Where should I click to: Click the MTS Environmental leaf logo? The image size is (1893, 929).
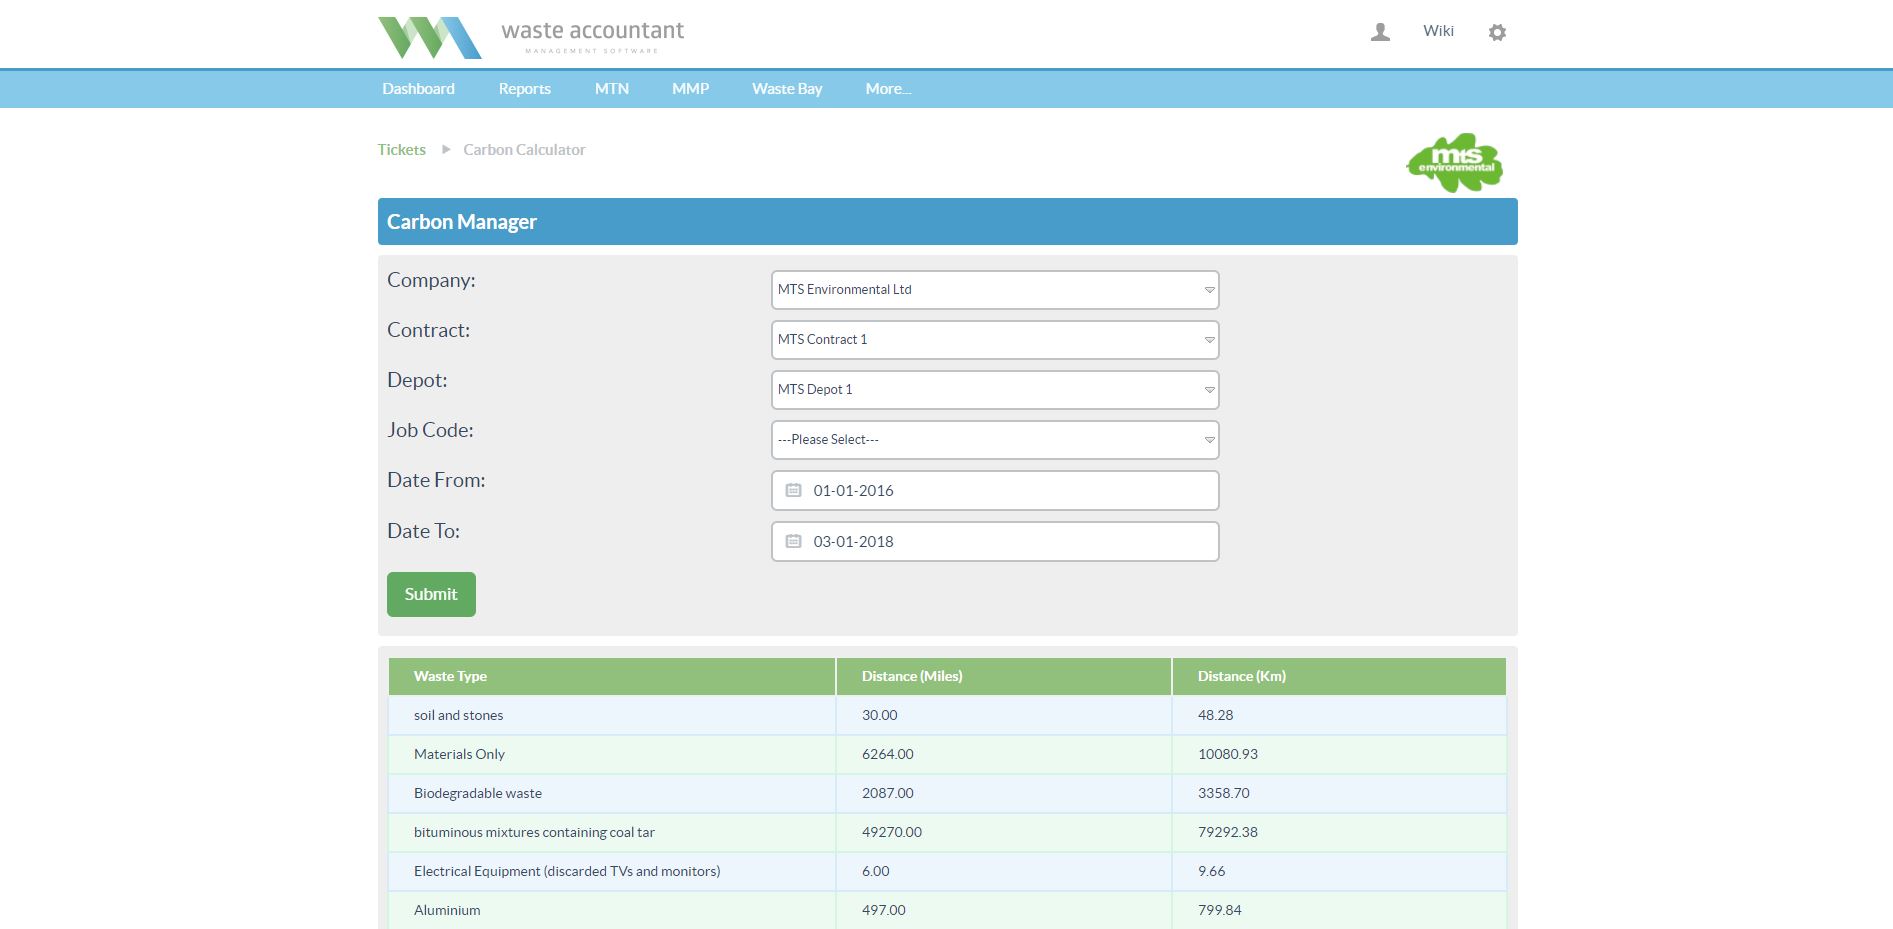coord(1455,162)
